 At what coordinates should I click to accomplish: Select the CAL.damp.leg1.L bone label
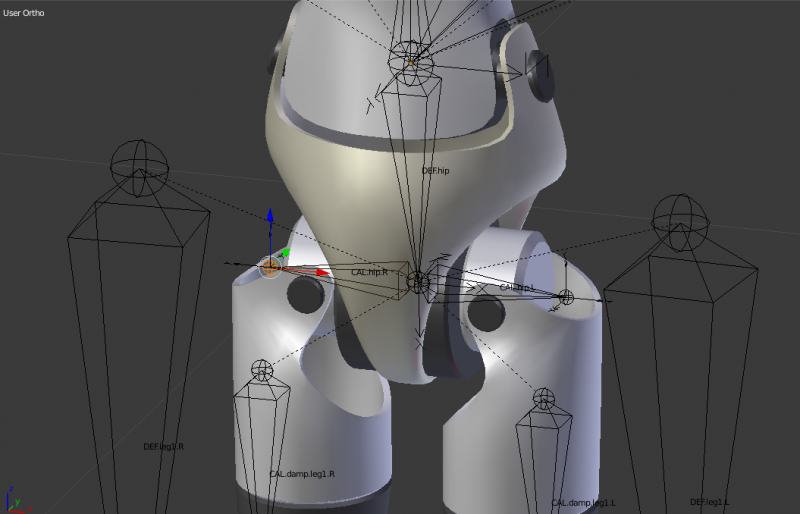584,503
